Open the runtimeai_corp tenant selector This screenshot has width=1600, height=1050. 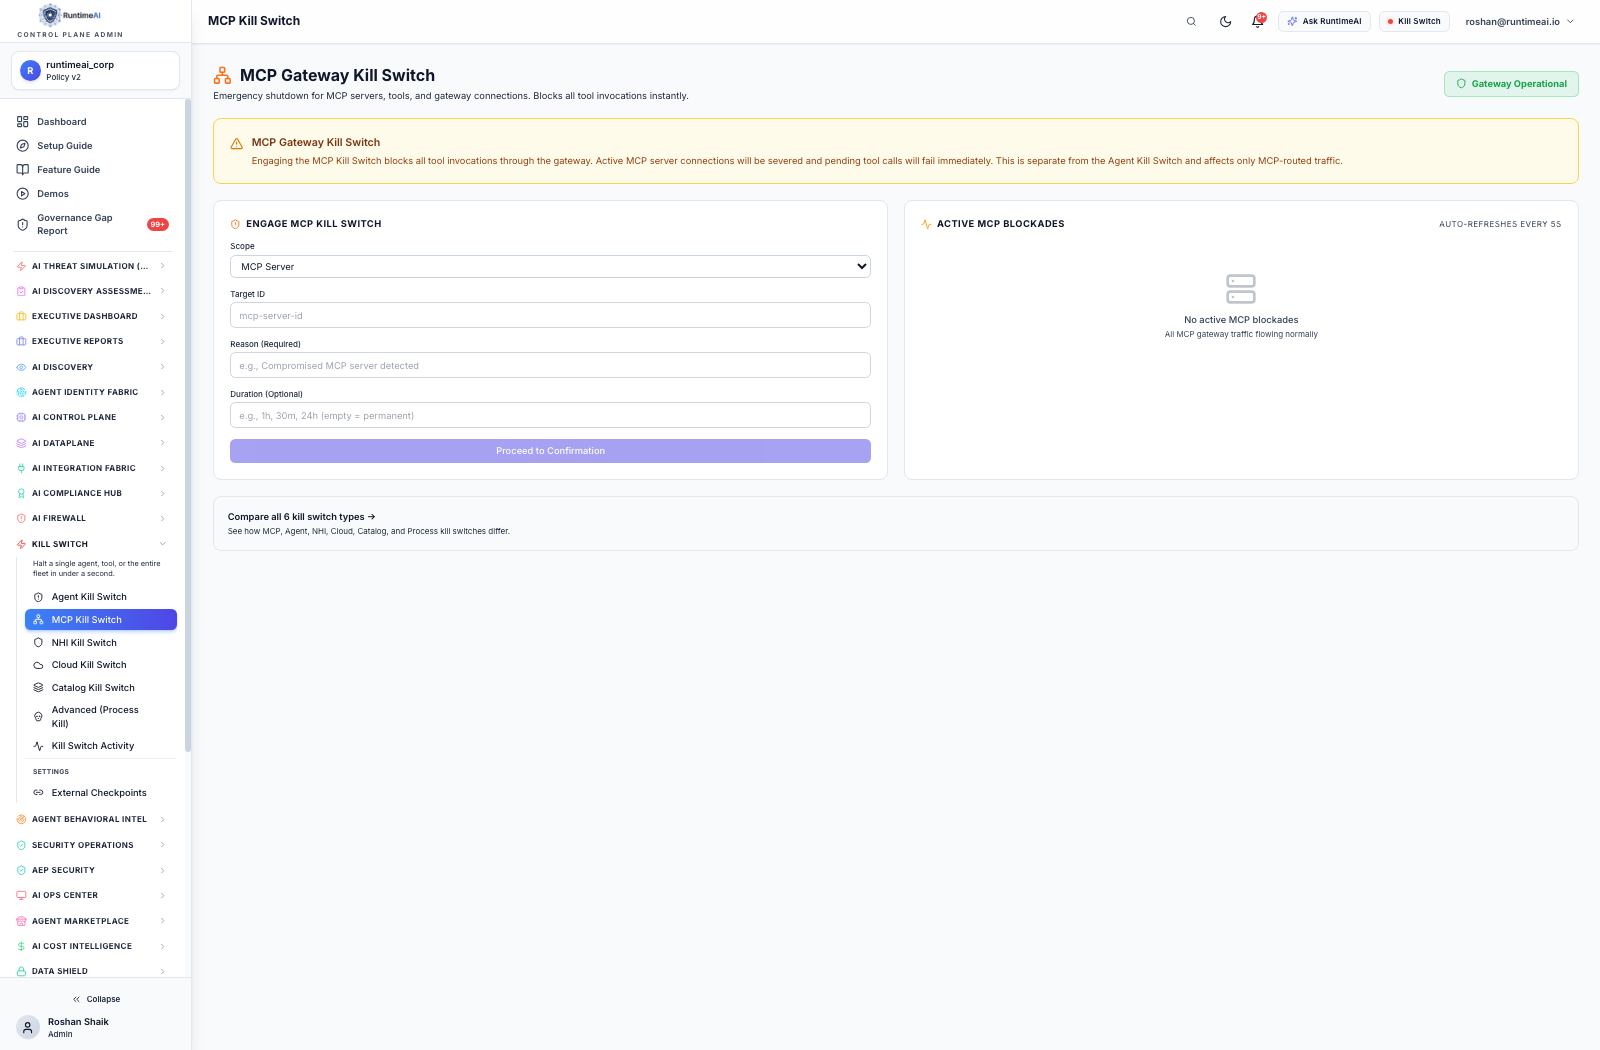tap(96, 71)
